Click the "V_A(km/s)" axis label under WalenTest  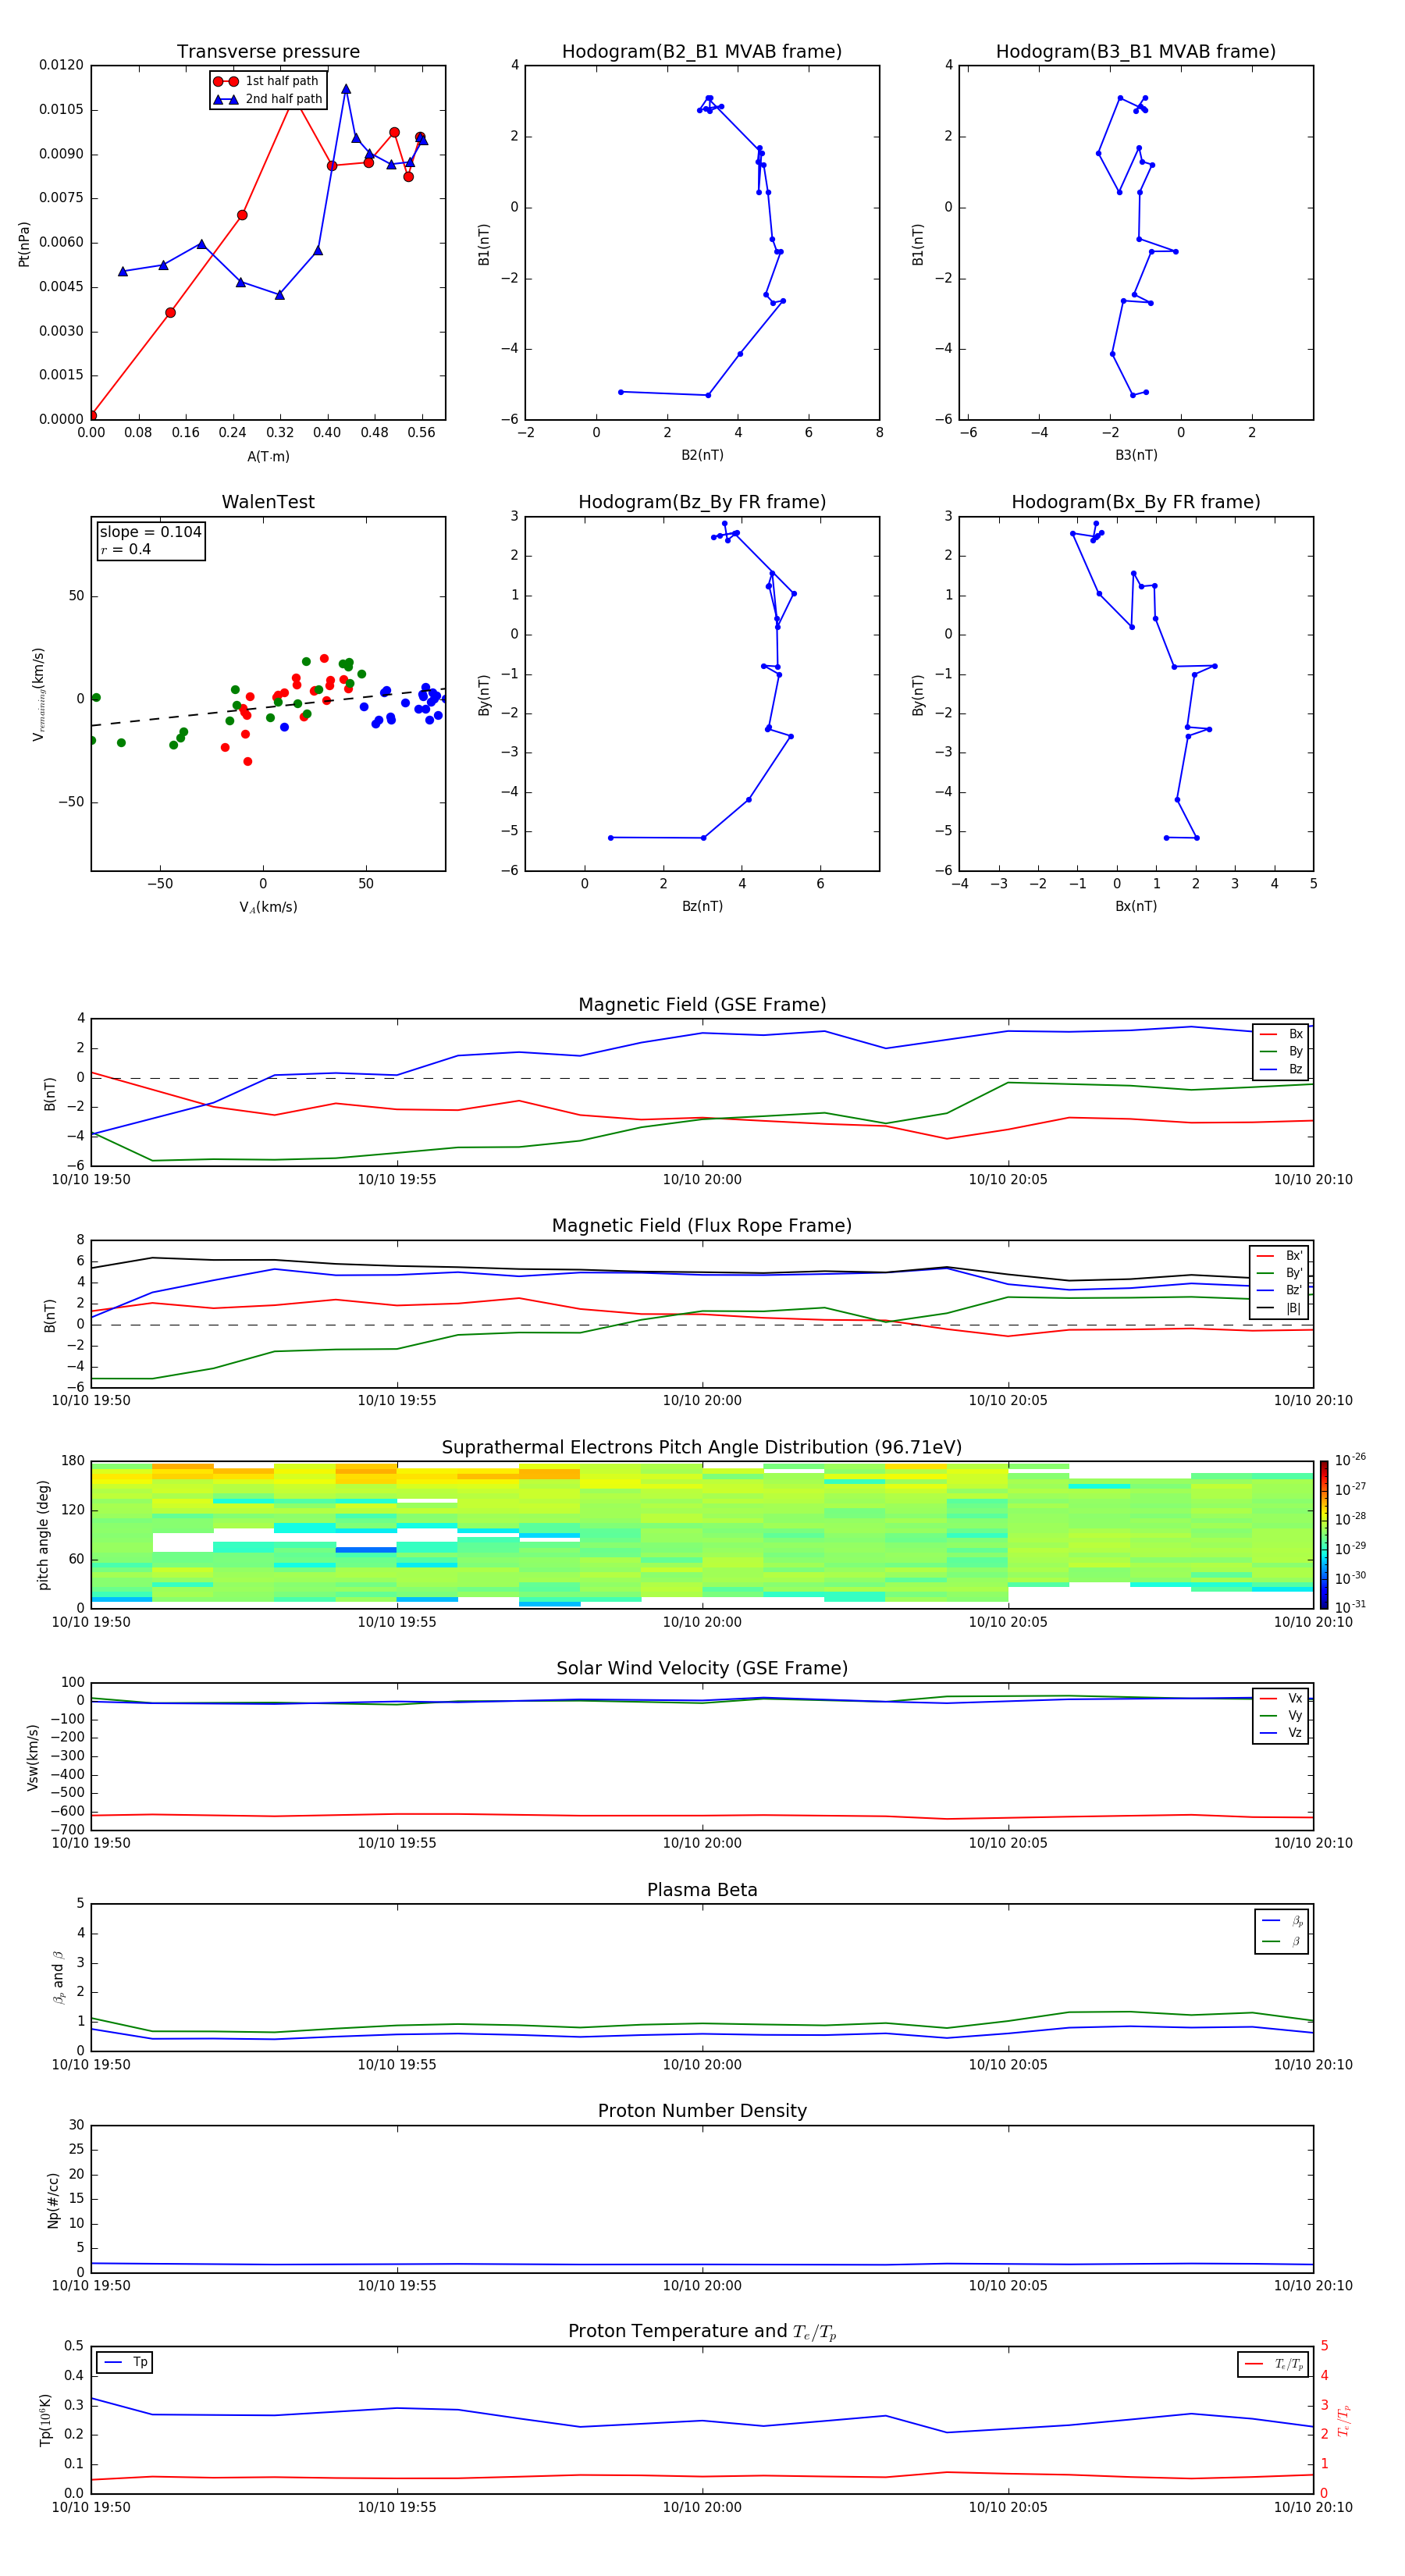(x=268, y=907)
